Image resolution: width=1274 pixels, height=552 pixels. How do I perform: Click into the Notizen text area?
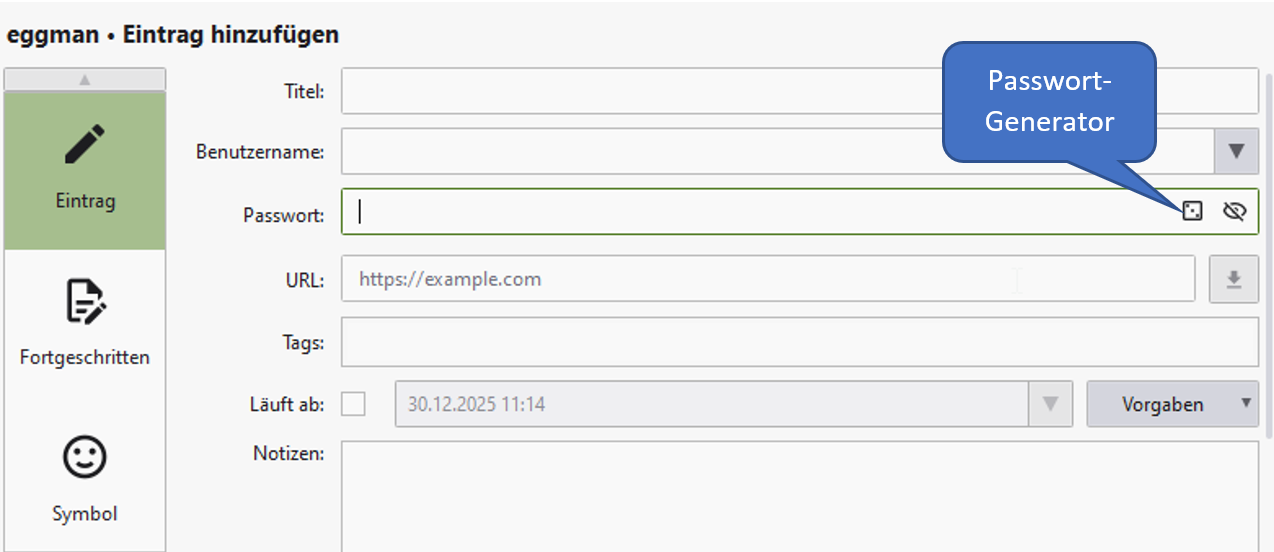[x=799, y=496]
